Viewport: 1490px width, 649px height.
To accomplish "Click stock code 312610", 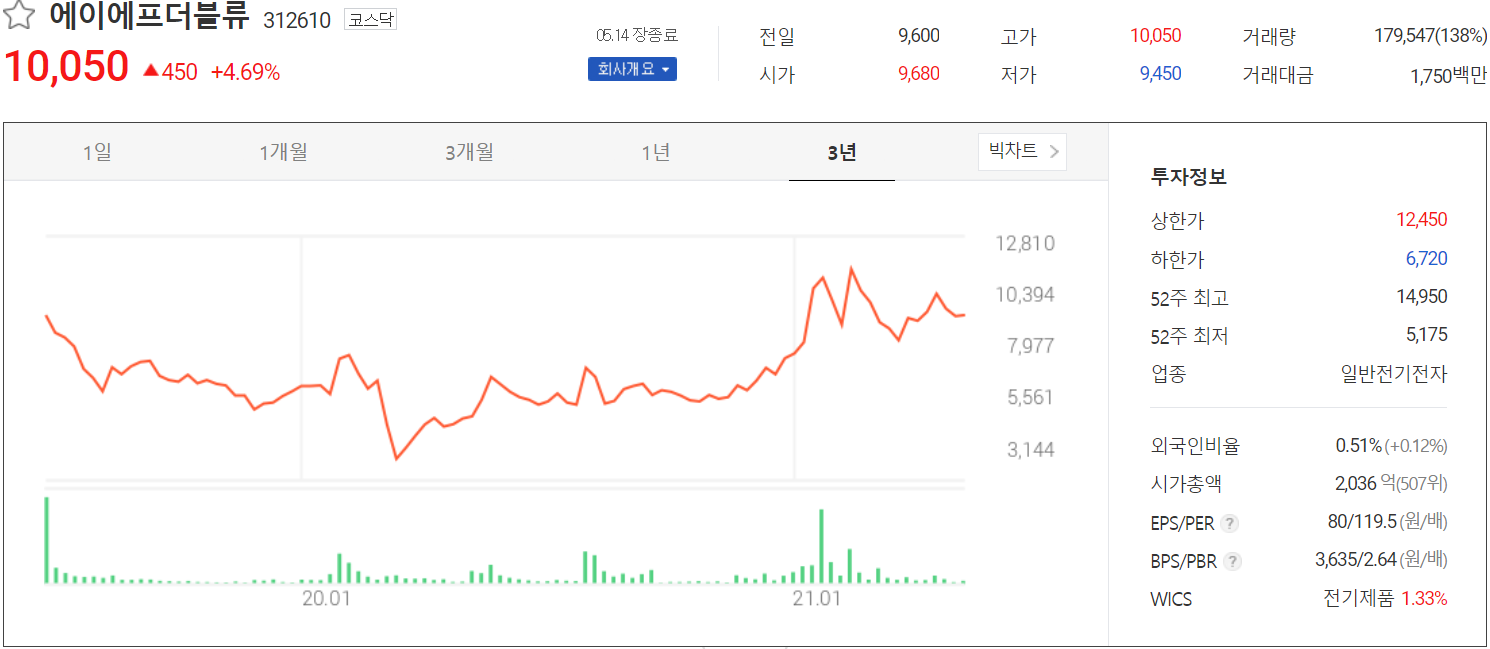I will point(297,20).
